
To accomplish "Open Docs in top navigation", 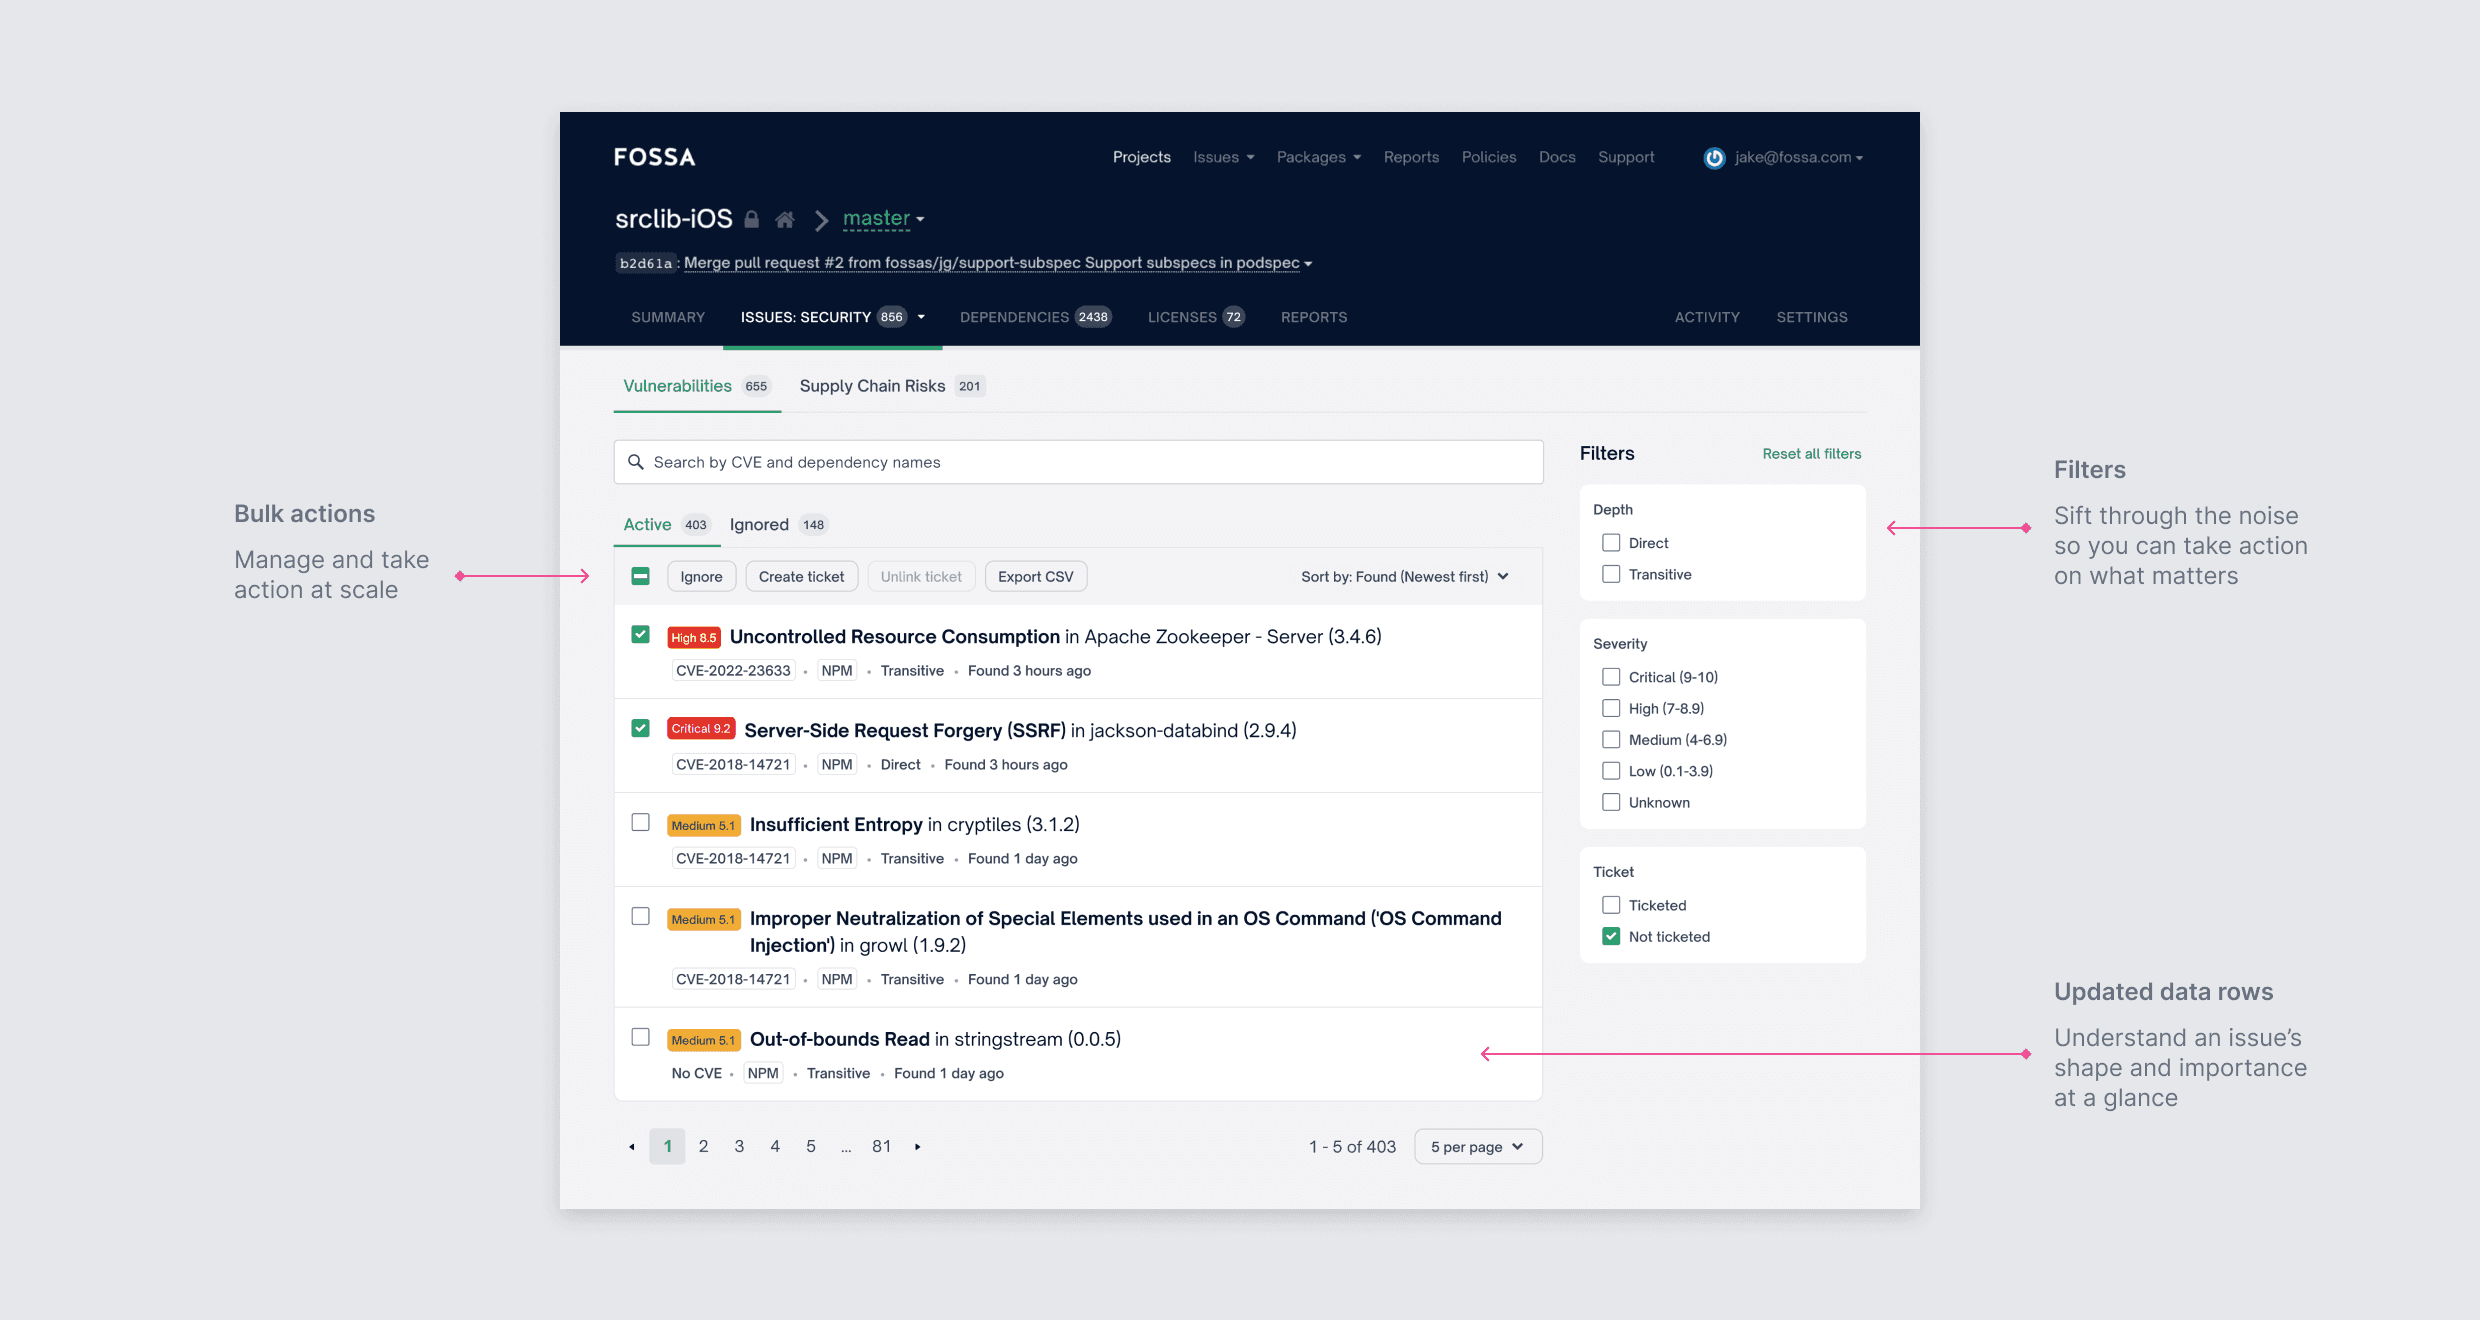I will 1556,157.
